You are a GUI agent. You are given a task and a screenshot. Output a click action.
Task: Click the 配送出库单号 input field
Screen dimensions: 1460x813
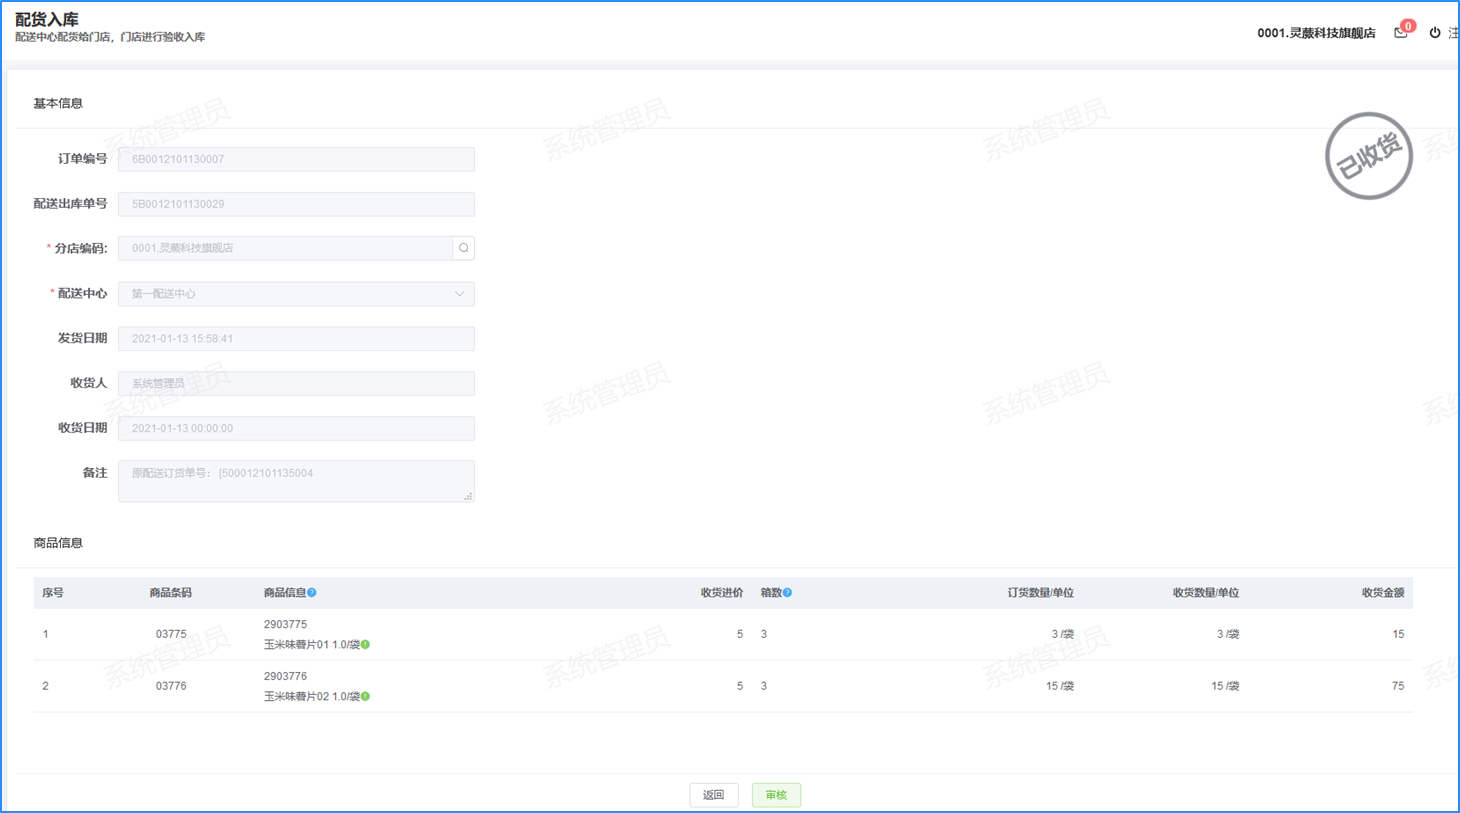click(x=296, y=204)
